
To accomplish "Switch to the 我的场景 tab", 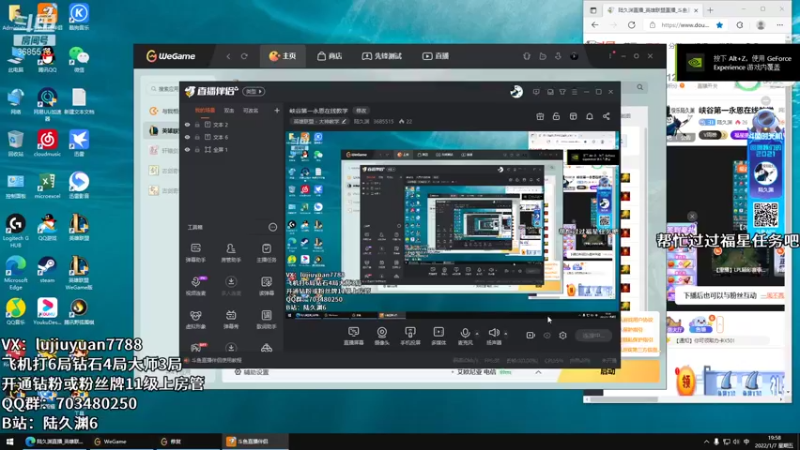I will (205, 110).
